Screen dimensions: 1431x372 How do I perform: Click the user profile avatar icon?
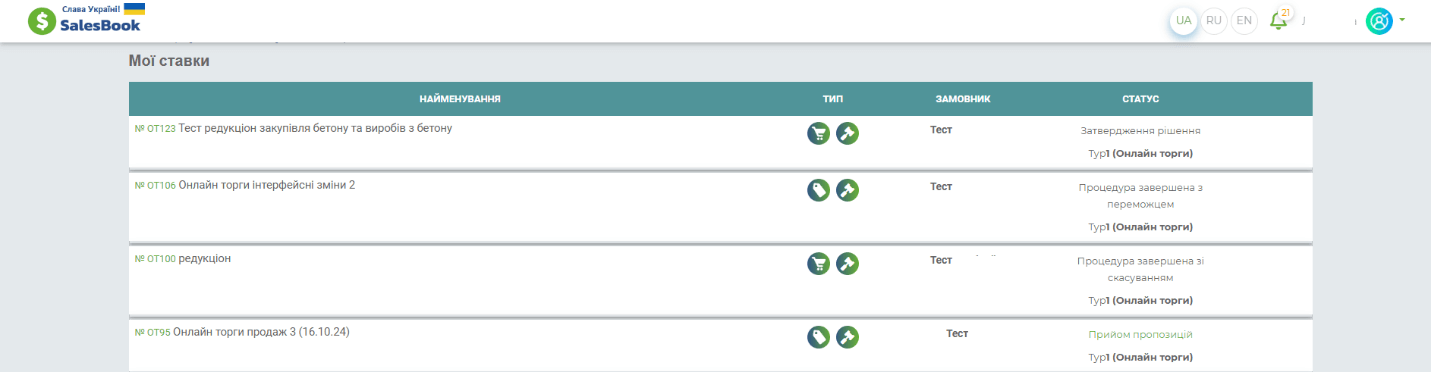(x=1379, y=21)
